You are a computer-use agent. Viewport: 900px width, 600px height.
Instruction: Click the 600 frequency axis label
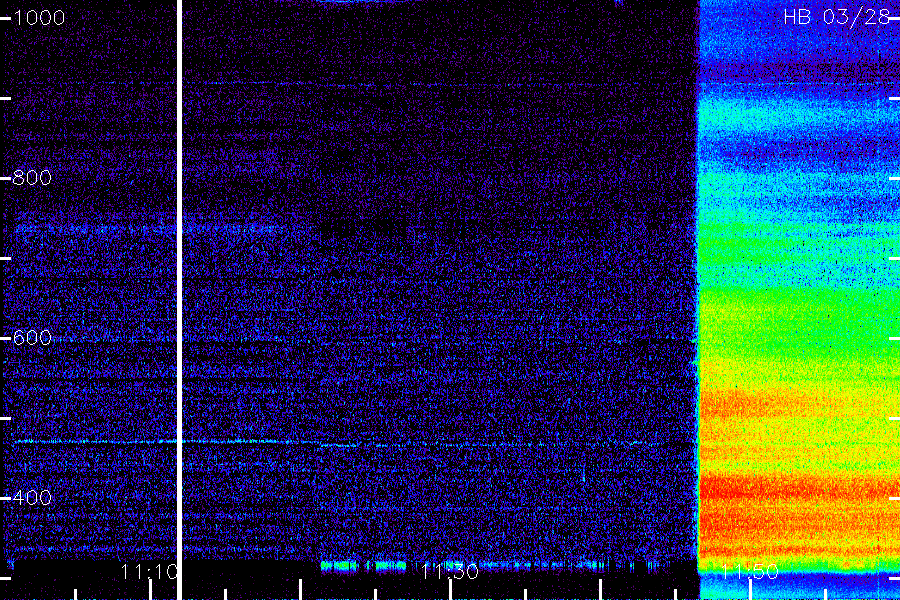[32, 338]
